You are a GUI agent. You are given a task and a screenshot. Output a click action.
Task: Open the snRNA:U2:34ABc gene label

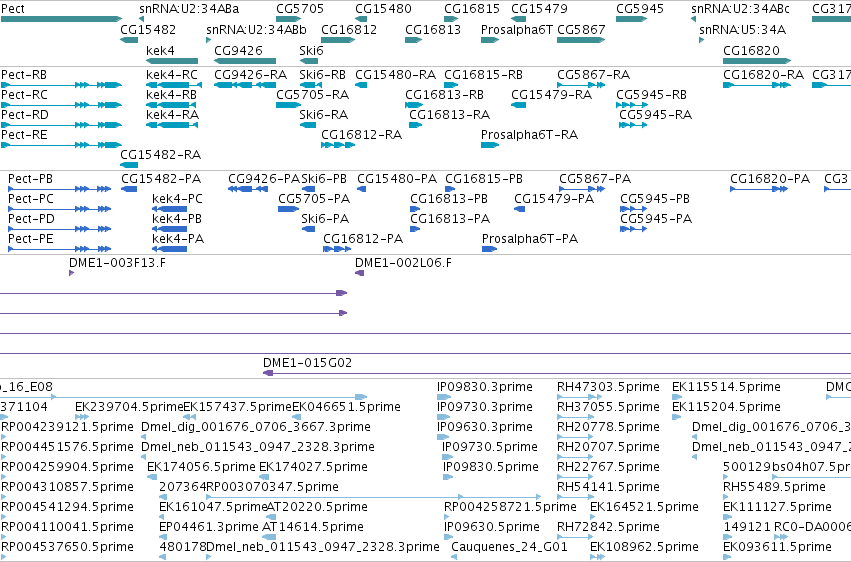[740, 9]
